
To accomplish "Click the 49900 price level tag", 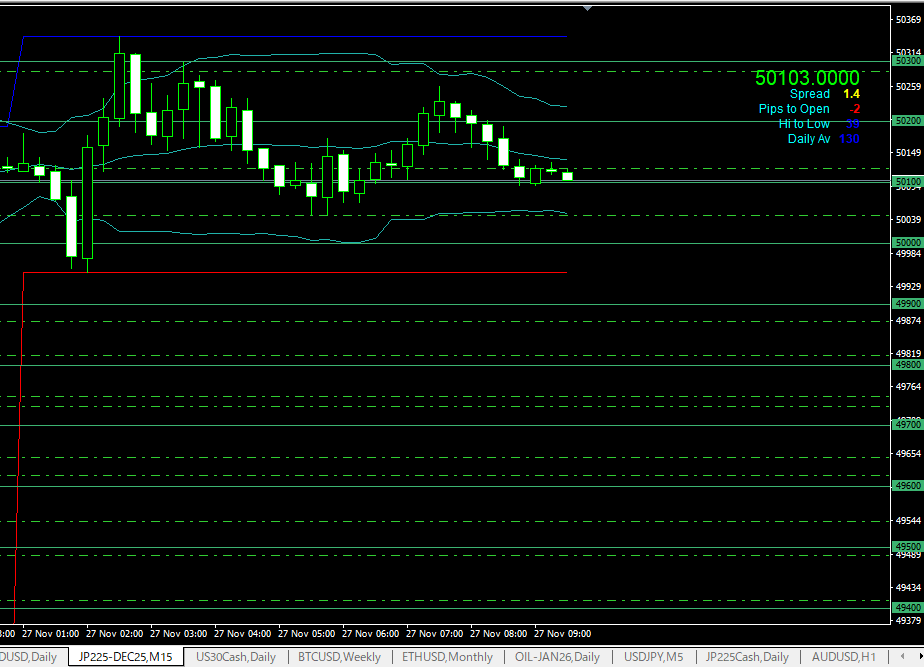I will pyautogui.click(x=907, y=304).
